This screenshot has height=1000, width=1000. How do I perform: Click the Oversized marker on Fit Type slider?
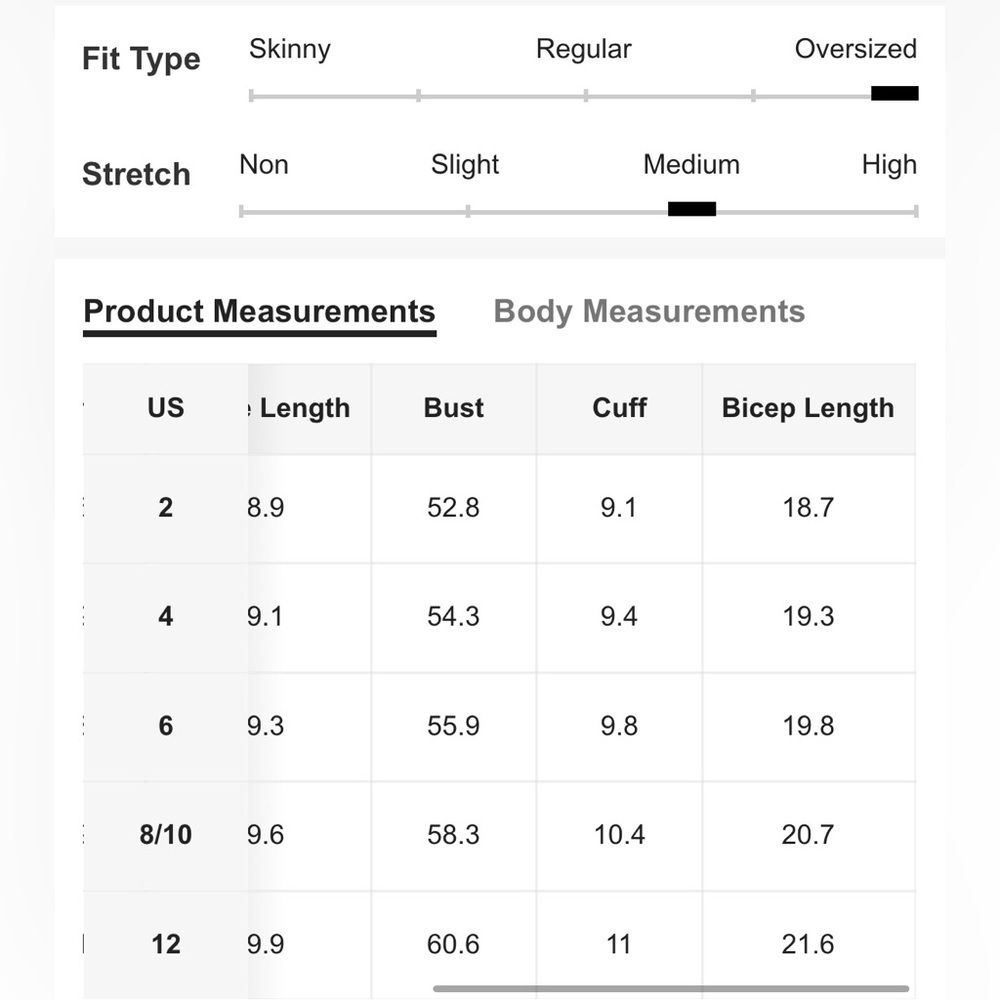[894, 94]
